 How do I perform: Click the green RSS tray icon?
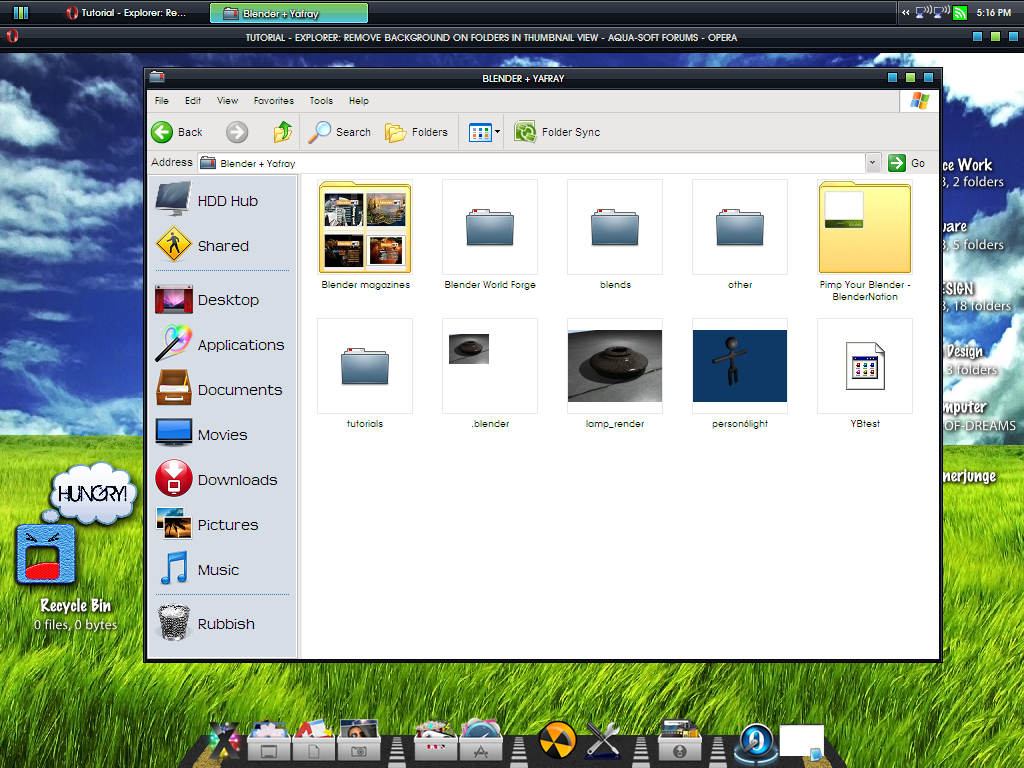959,12
